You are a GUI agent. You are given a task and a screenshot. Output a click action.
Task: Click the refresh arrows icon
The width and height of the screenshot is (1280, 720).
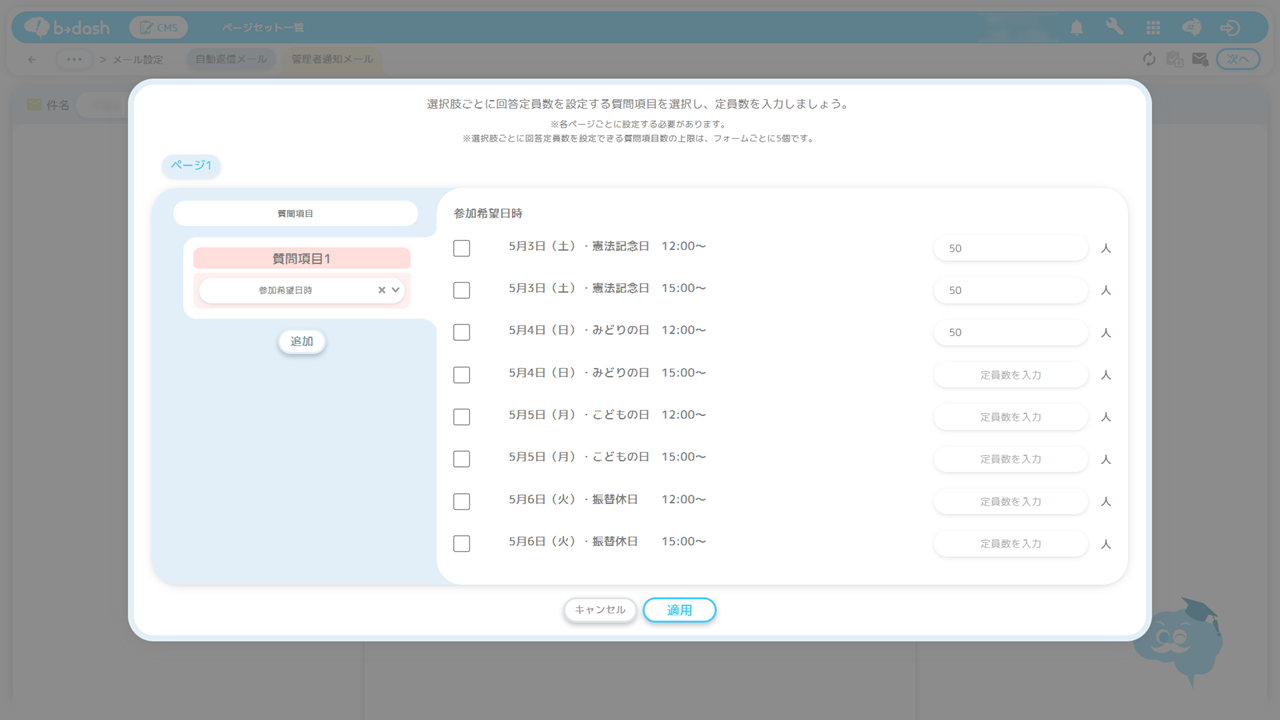(1149, 60)
